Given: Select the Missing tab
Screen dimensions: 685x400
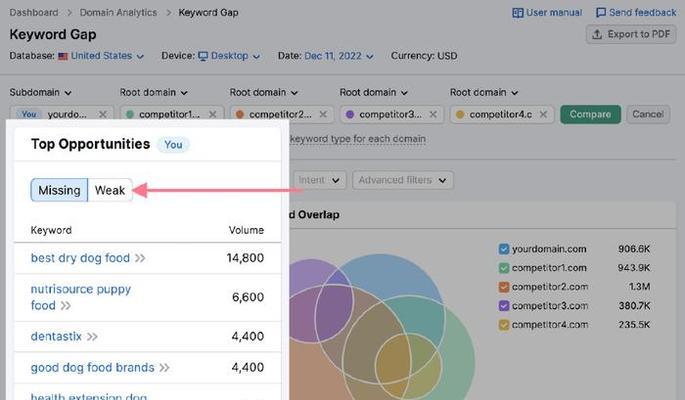Looking at the screenshot, I should click(59, 190).
